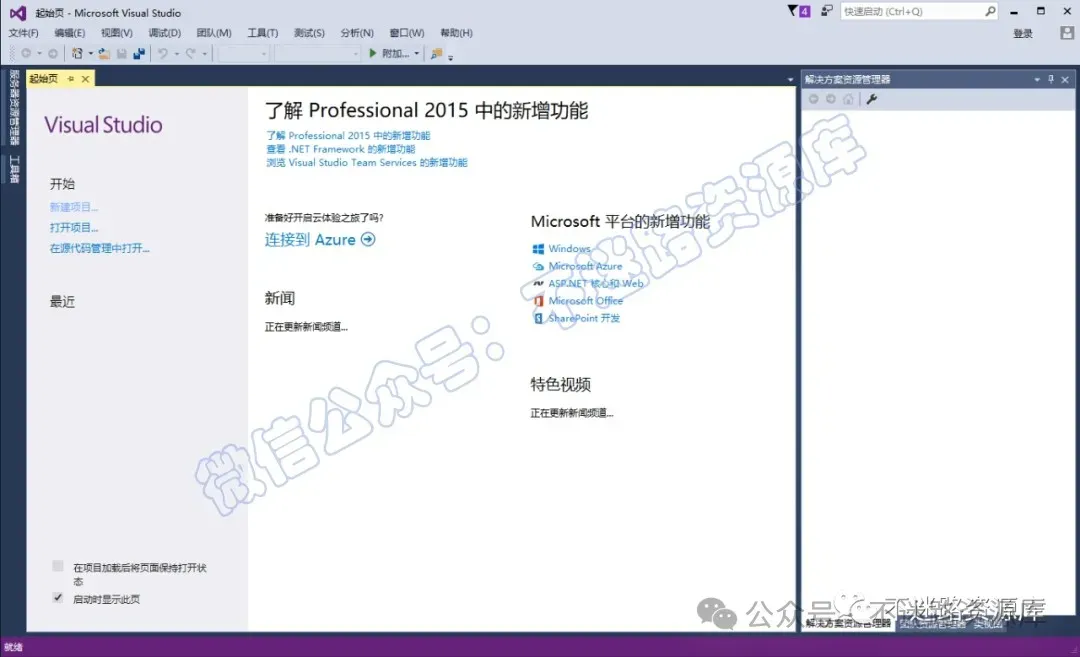1080x657 pixels.
Task: Click the ASP.NET 核心和 Web link
Action: pyautogui.click(x=596, y=283)
